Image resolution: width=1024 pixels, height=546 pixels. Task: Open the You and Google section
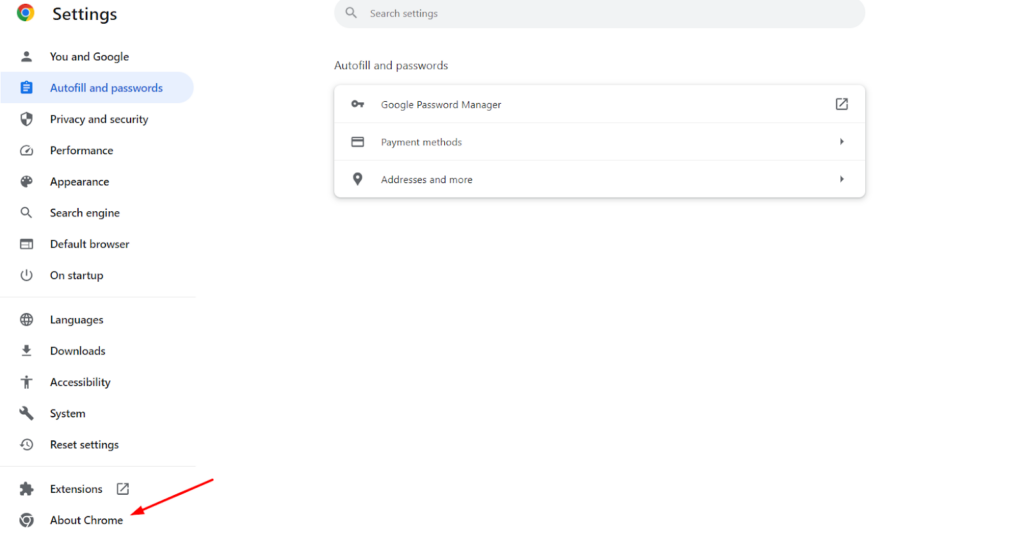(89, 57)
